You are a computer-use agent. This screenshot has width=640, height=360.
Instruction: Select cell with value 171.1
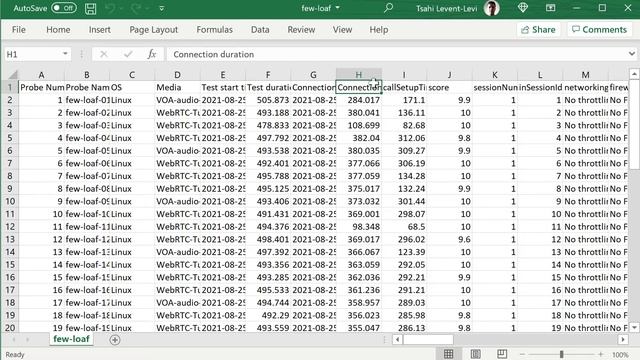pos(404,100)
